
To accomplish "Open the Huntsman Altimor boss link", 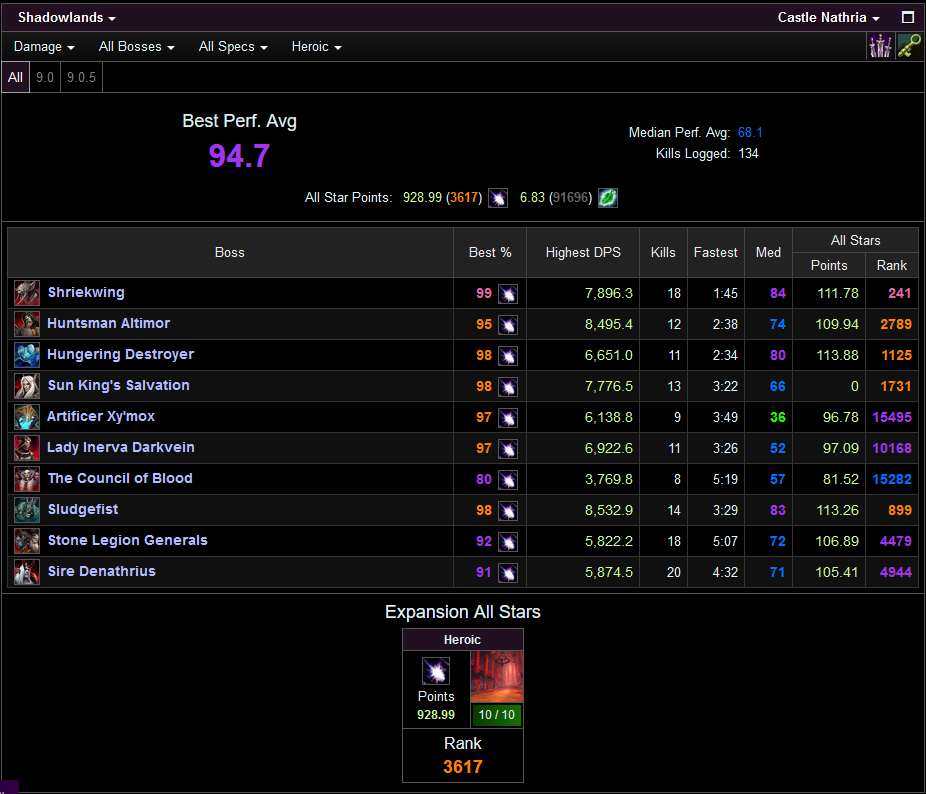I will click(x=109, y=323).
